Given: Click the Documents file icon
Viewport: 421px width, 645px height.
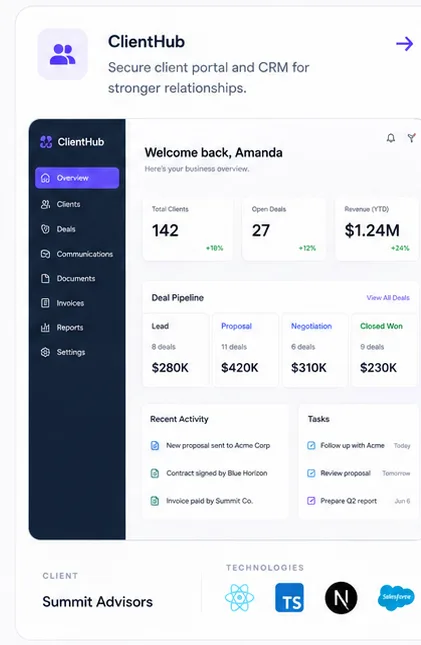Looking at the screenshot, I should 45,278.
